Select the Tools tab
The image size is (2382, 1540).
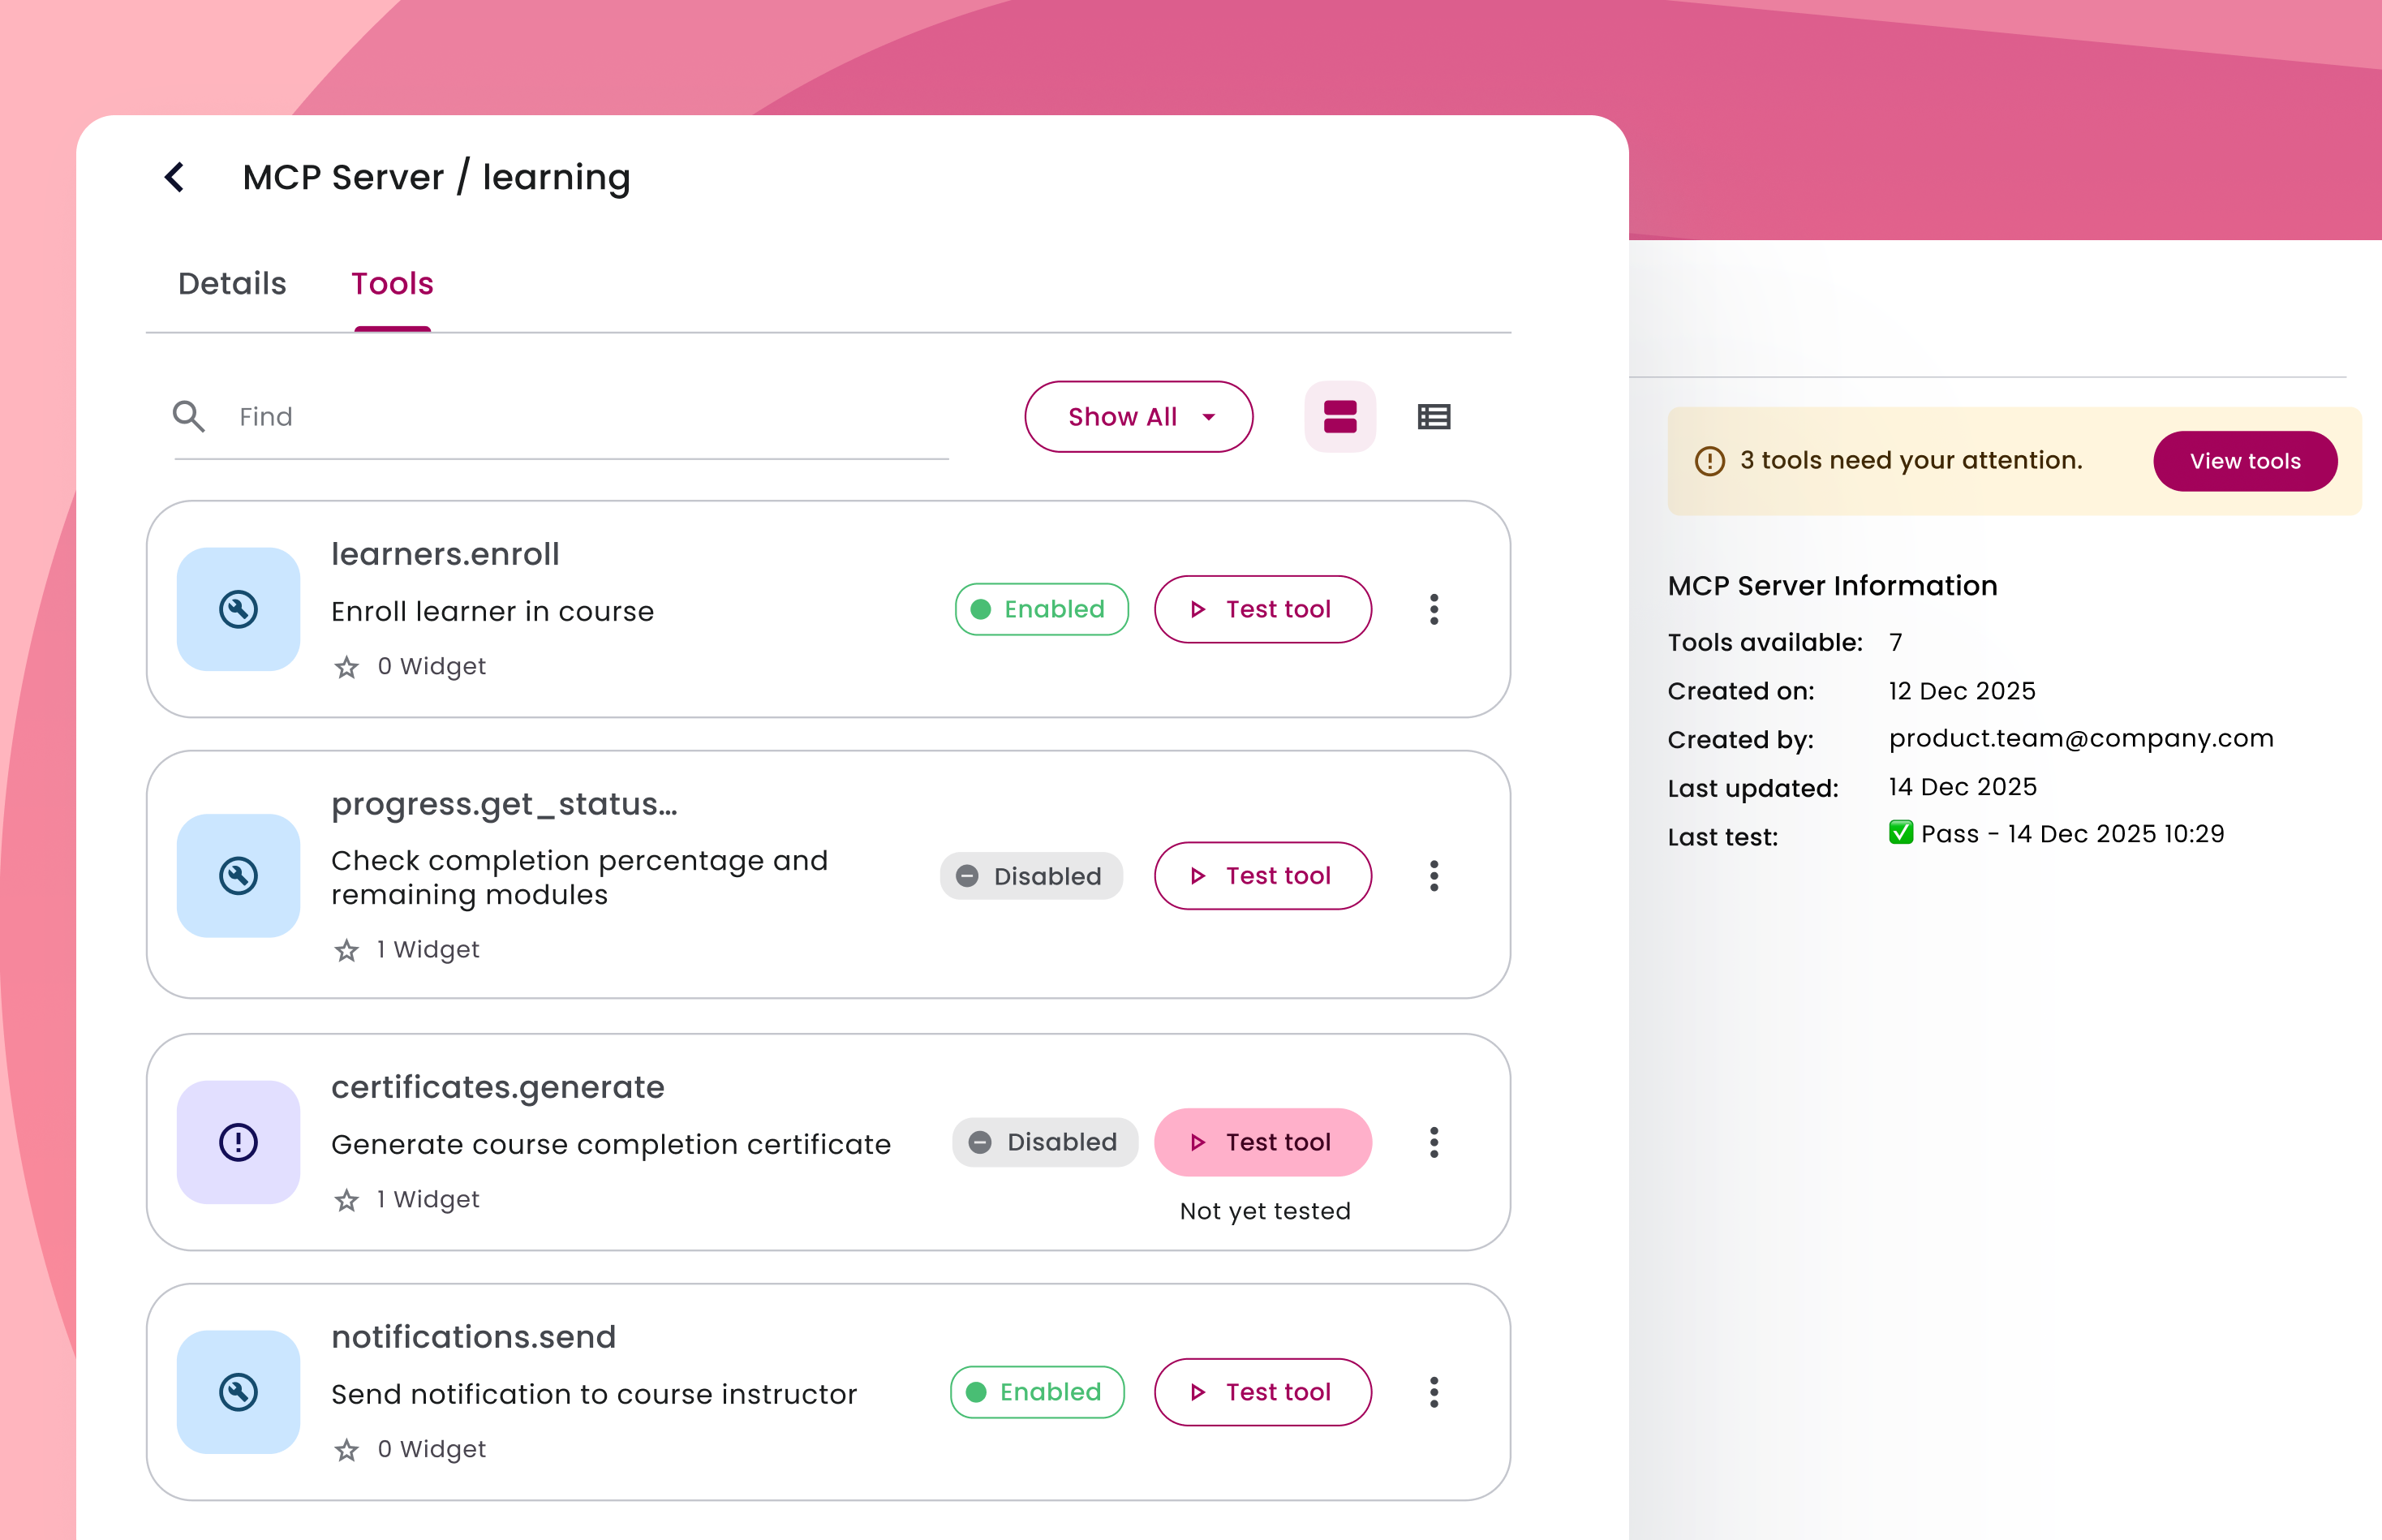point(392,284)
